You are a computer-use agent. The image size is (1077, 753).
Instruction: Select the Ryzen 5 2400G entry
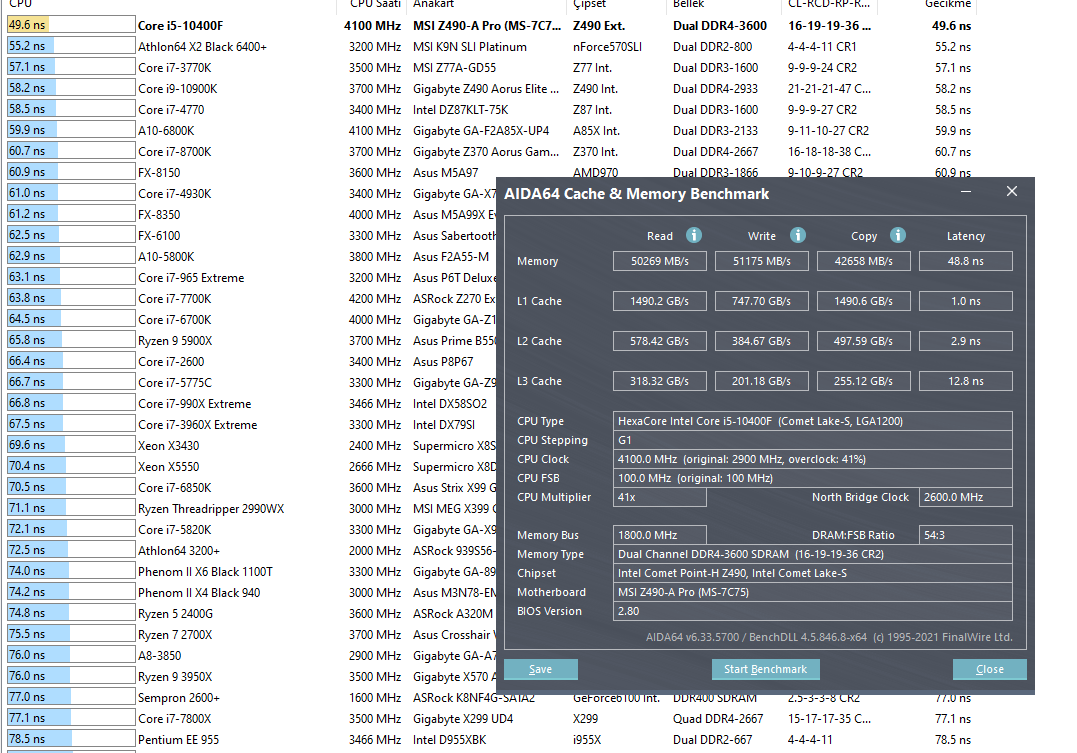[175, 614]
